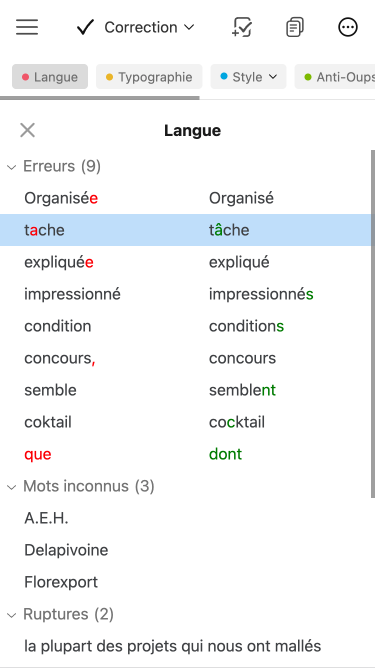Close the Langue panel with X
375x668 pixels.
coord(27,130)
